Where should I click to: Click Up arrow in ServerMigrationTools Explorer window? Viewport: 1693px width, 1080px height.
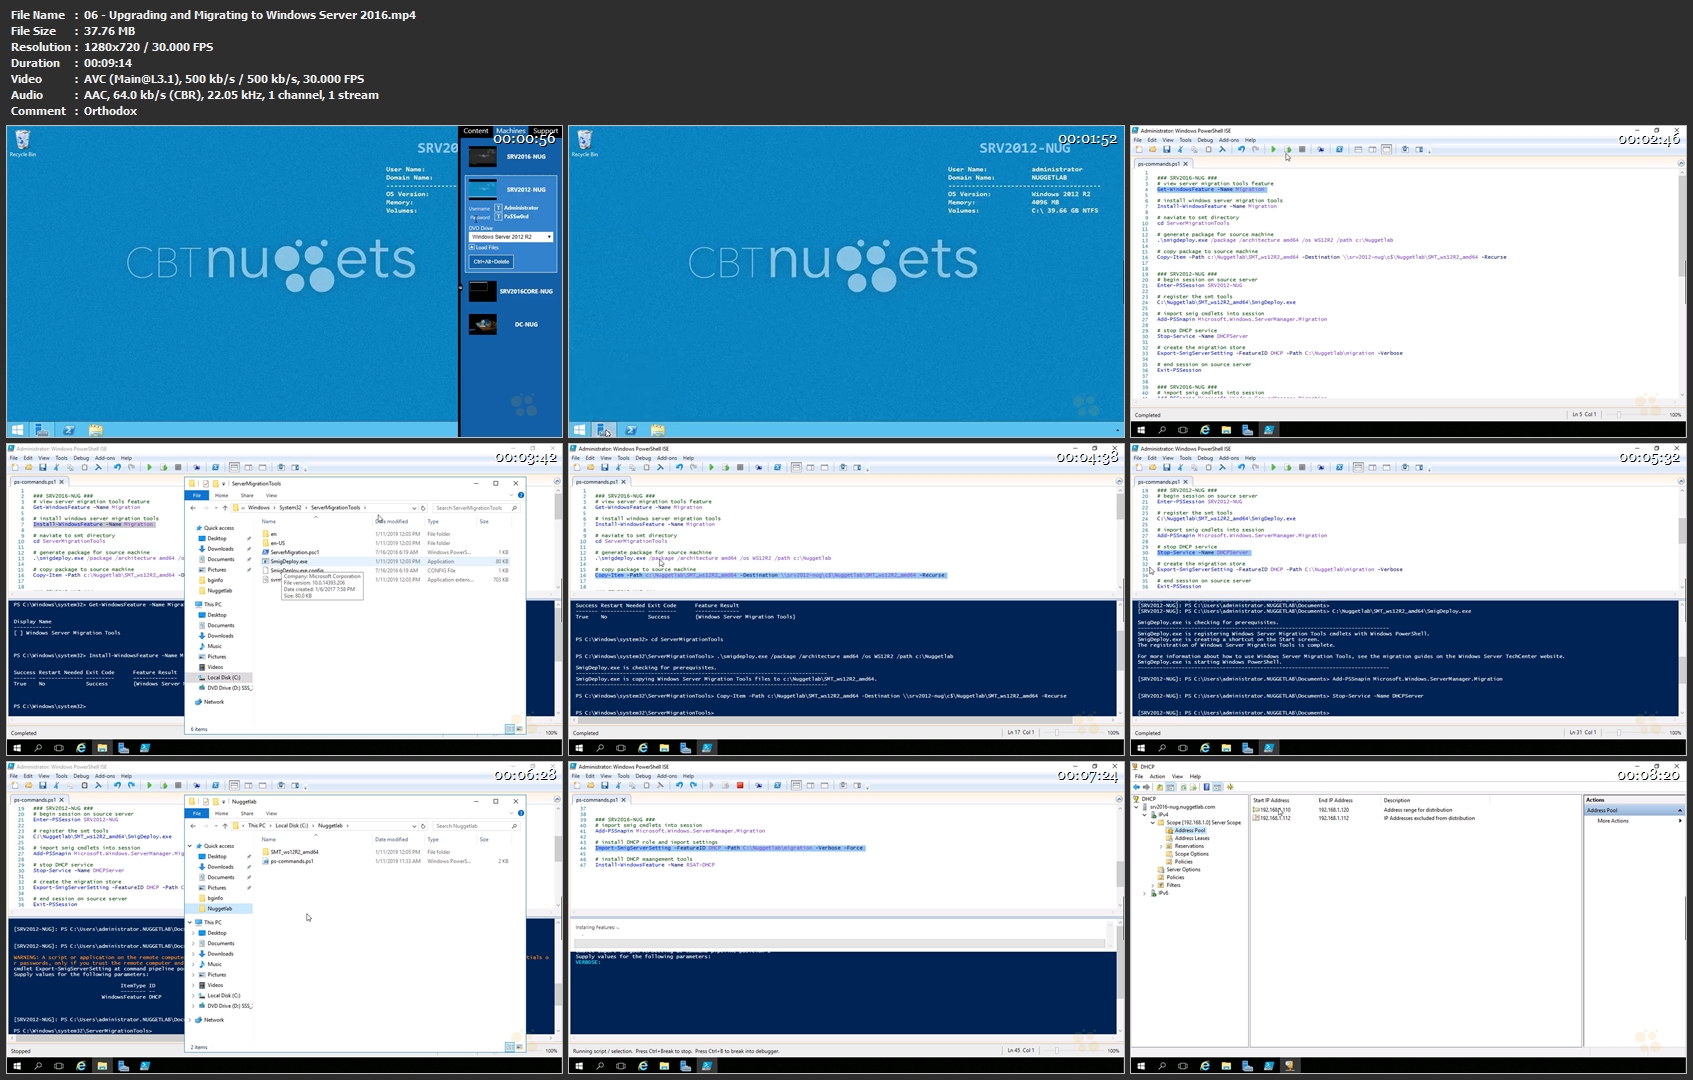[224, 508]
